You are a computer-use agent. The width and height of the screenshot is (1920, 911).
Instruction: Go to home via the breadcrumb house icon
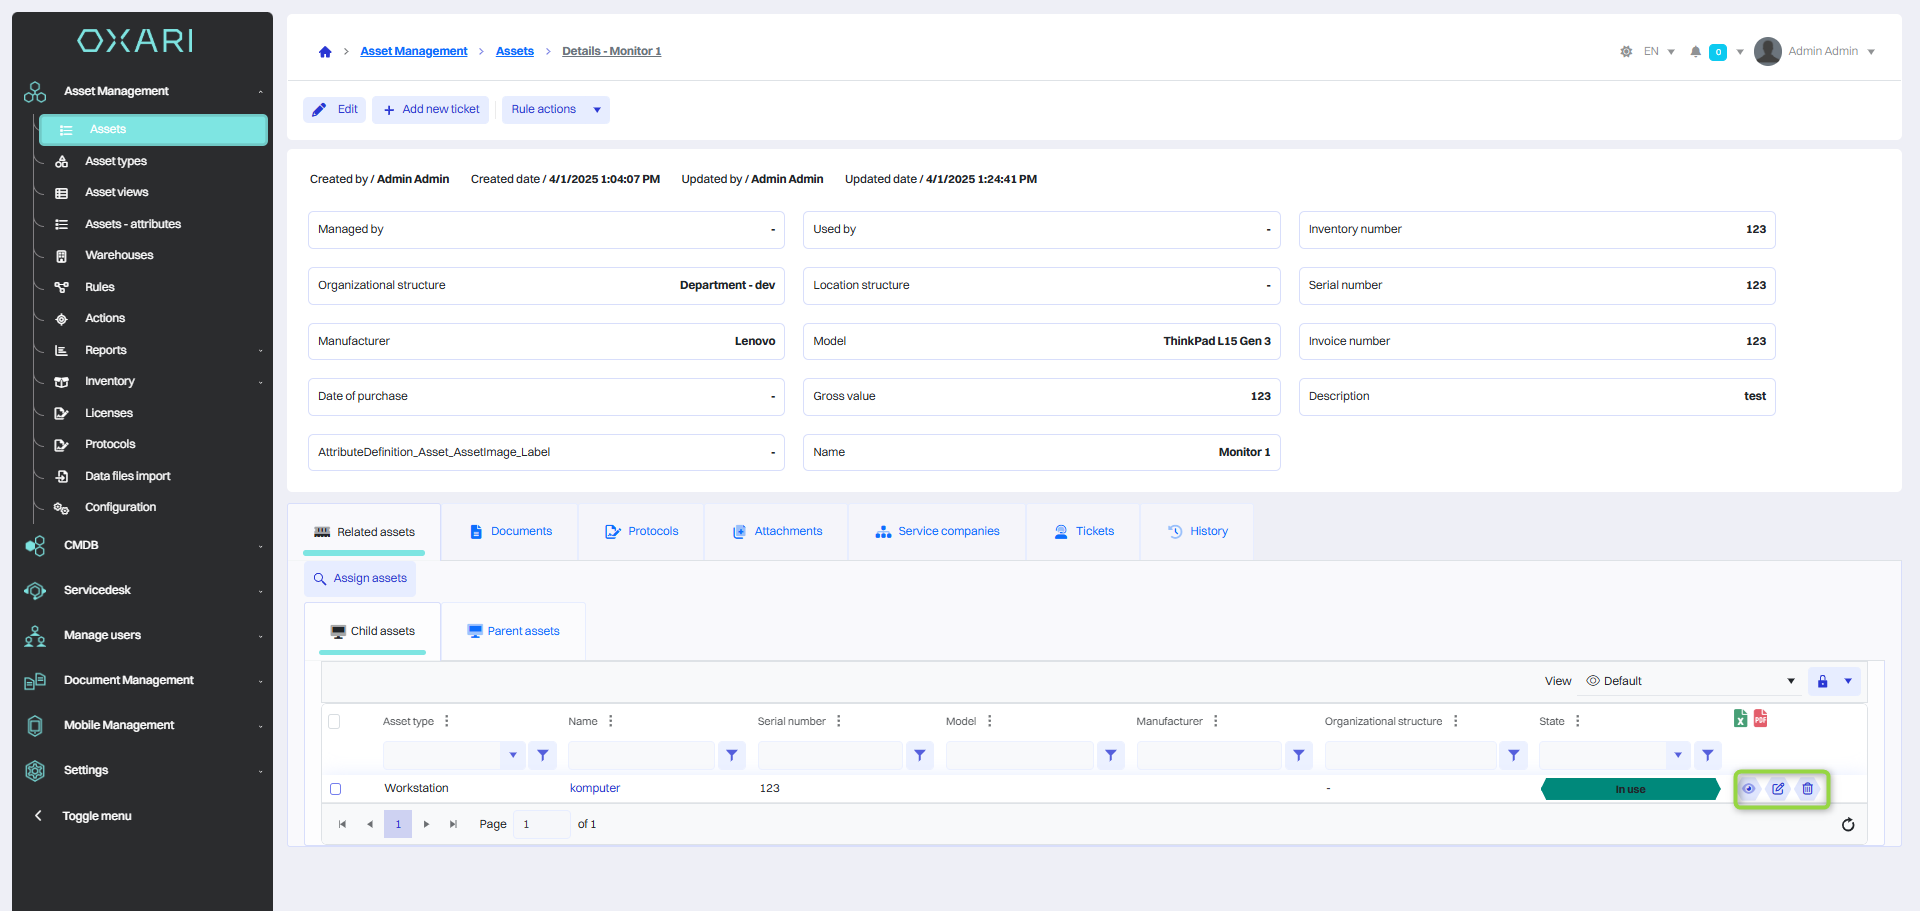pyautogui.click(x=325, y=52)
